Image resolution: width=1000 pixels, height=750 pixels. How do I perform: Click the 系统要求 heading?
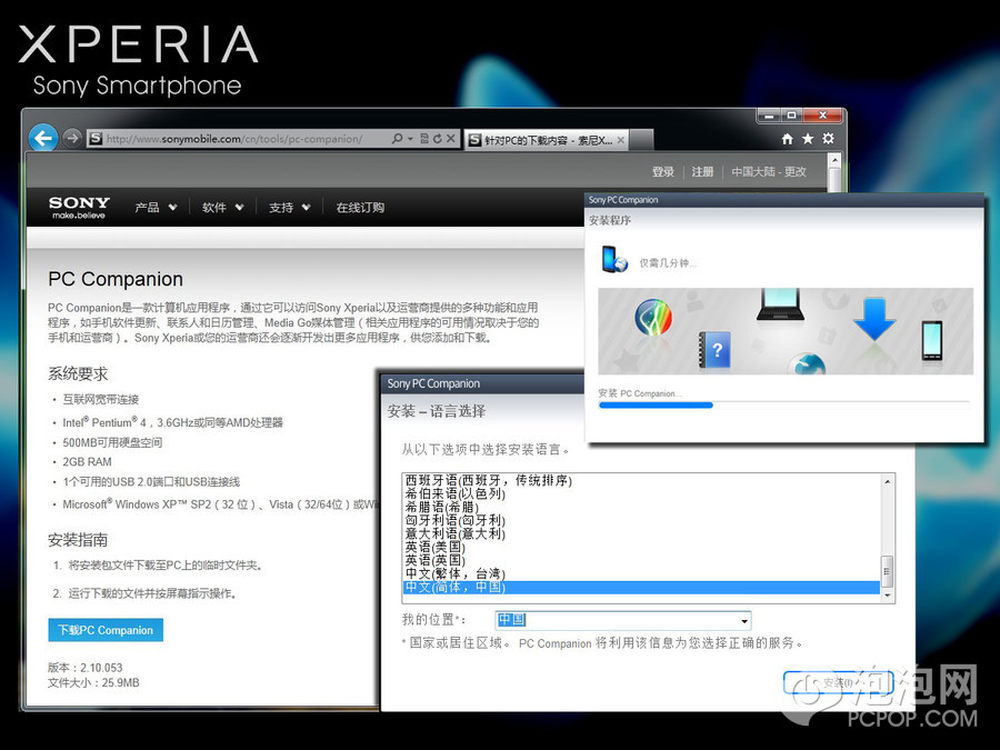(x=78, y=374)
